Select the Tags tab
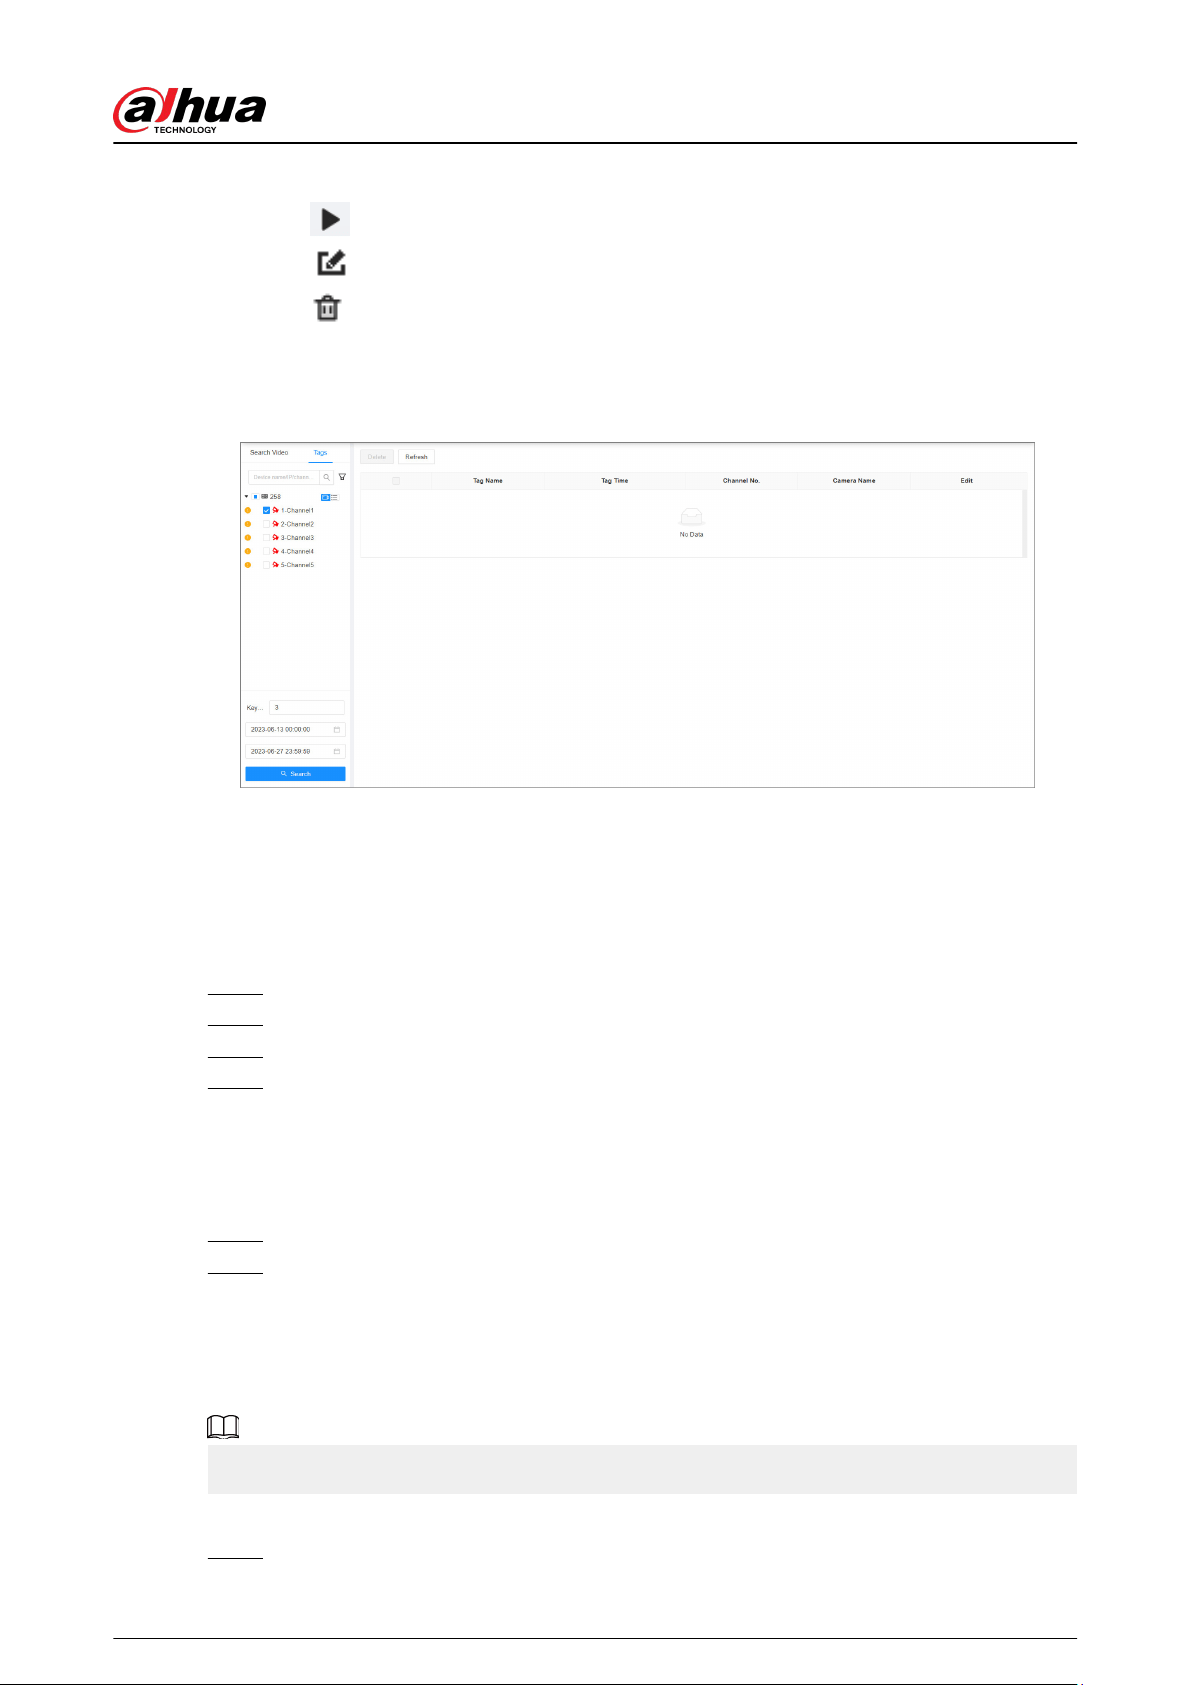 [x=320, y=453]
